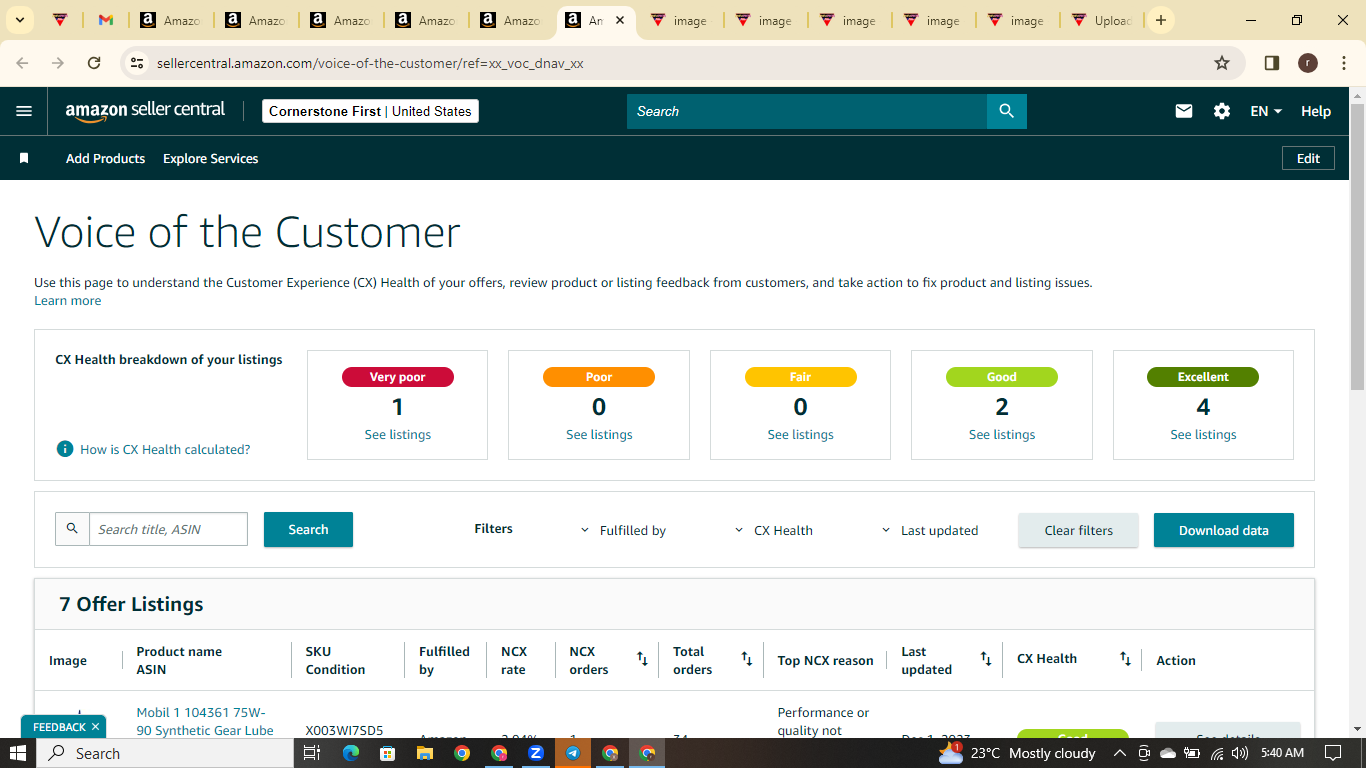Click the info icon beside CX Health calculated
The height and width of the screenshot is (768, 1366).
pyautogui.click(x=65, y=449)
